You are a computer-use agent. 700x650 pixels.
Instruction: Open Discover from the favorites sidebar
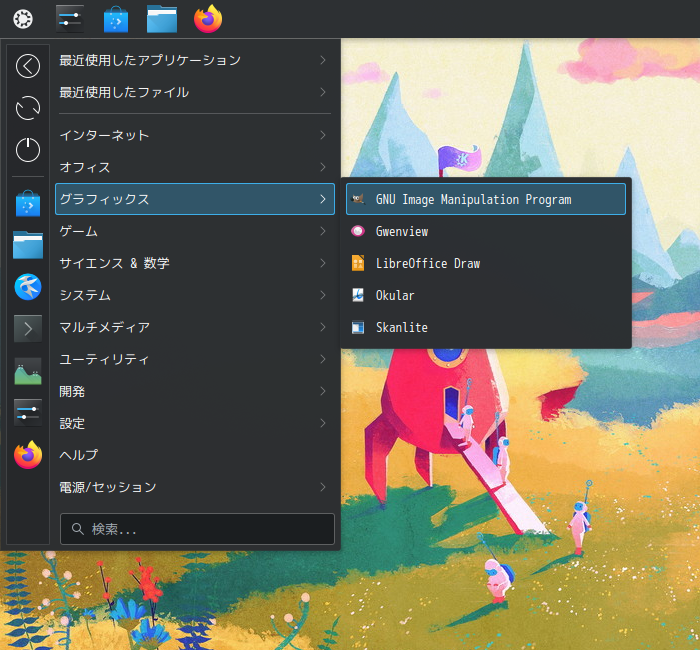point(28,204)
